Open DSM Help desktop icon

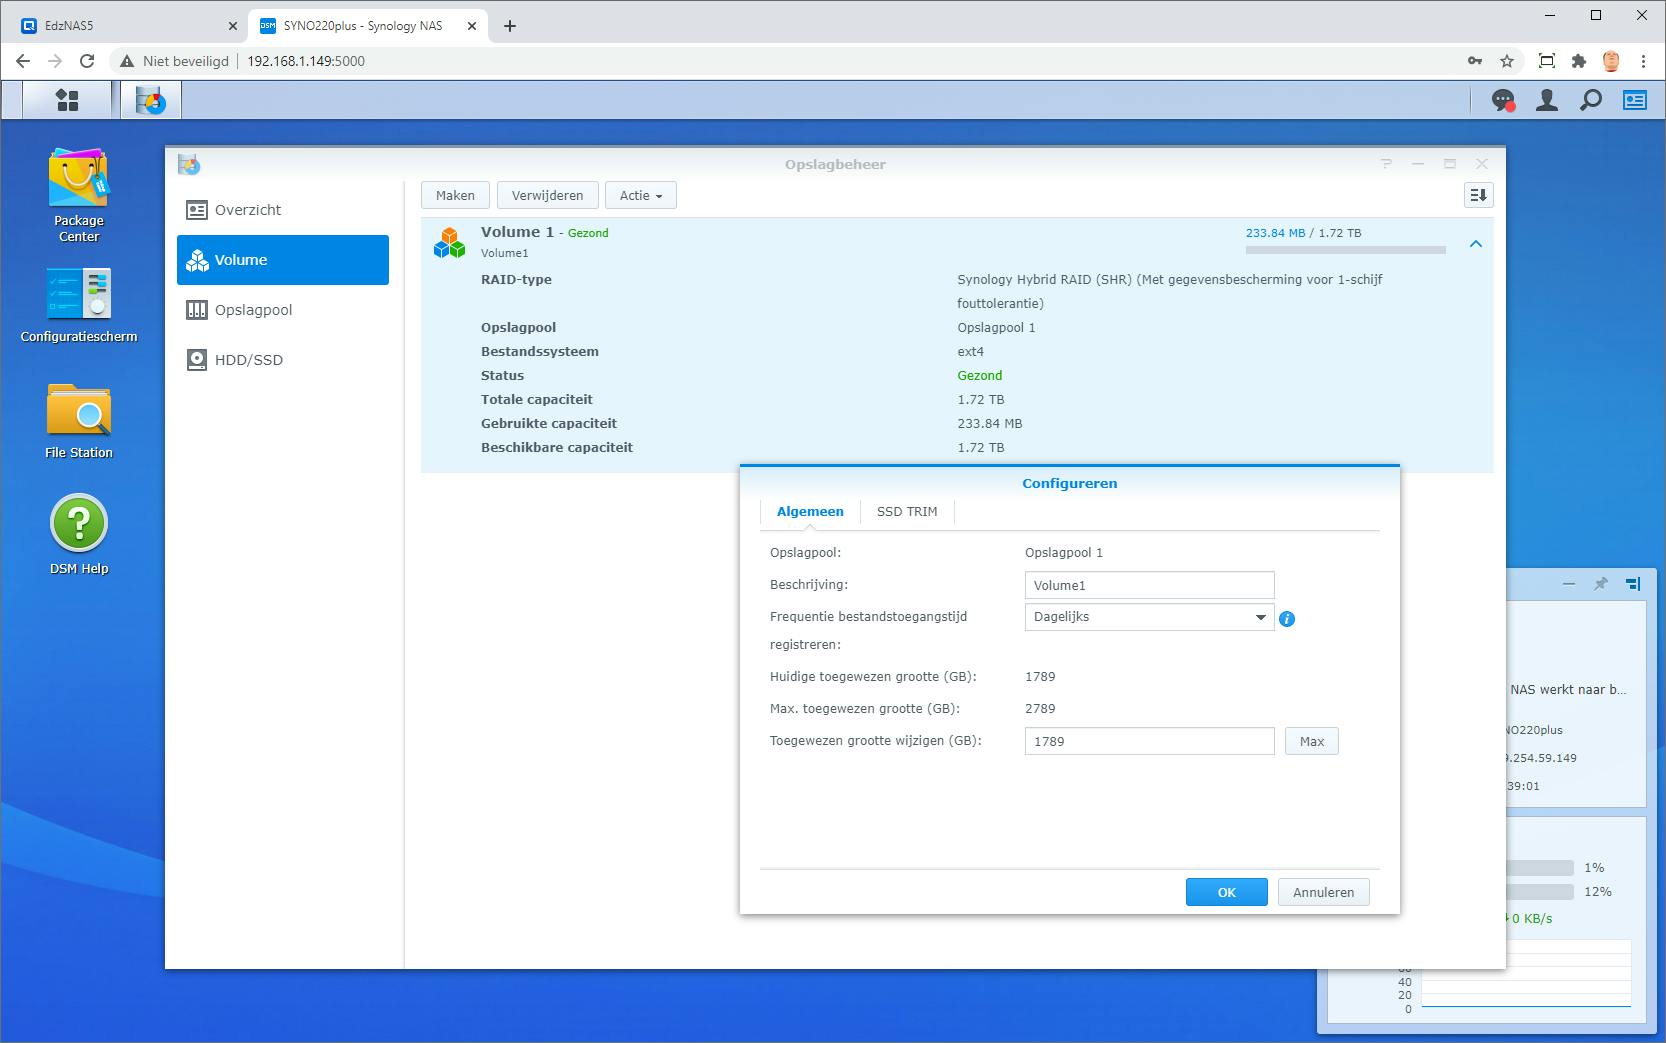[79, 535]
